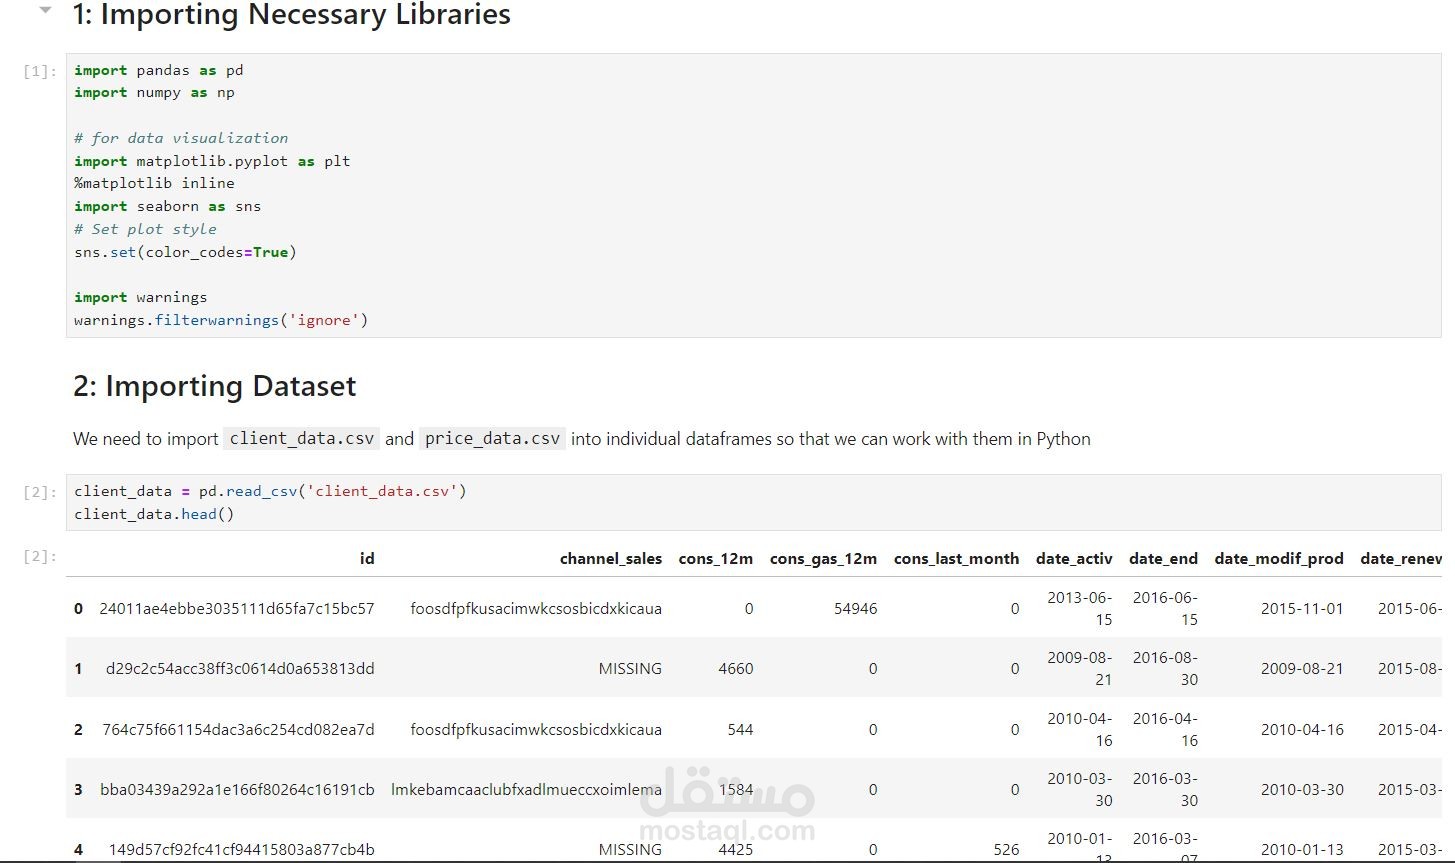Click the cons_gas_12m column header
This screenshot has width=1455, height=863.
coord(823,559)
